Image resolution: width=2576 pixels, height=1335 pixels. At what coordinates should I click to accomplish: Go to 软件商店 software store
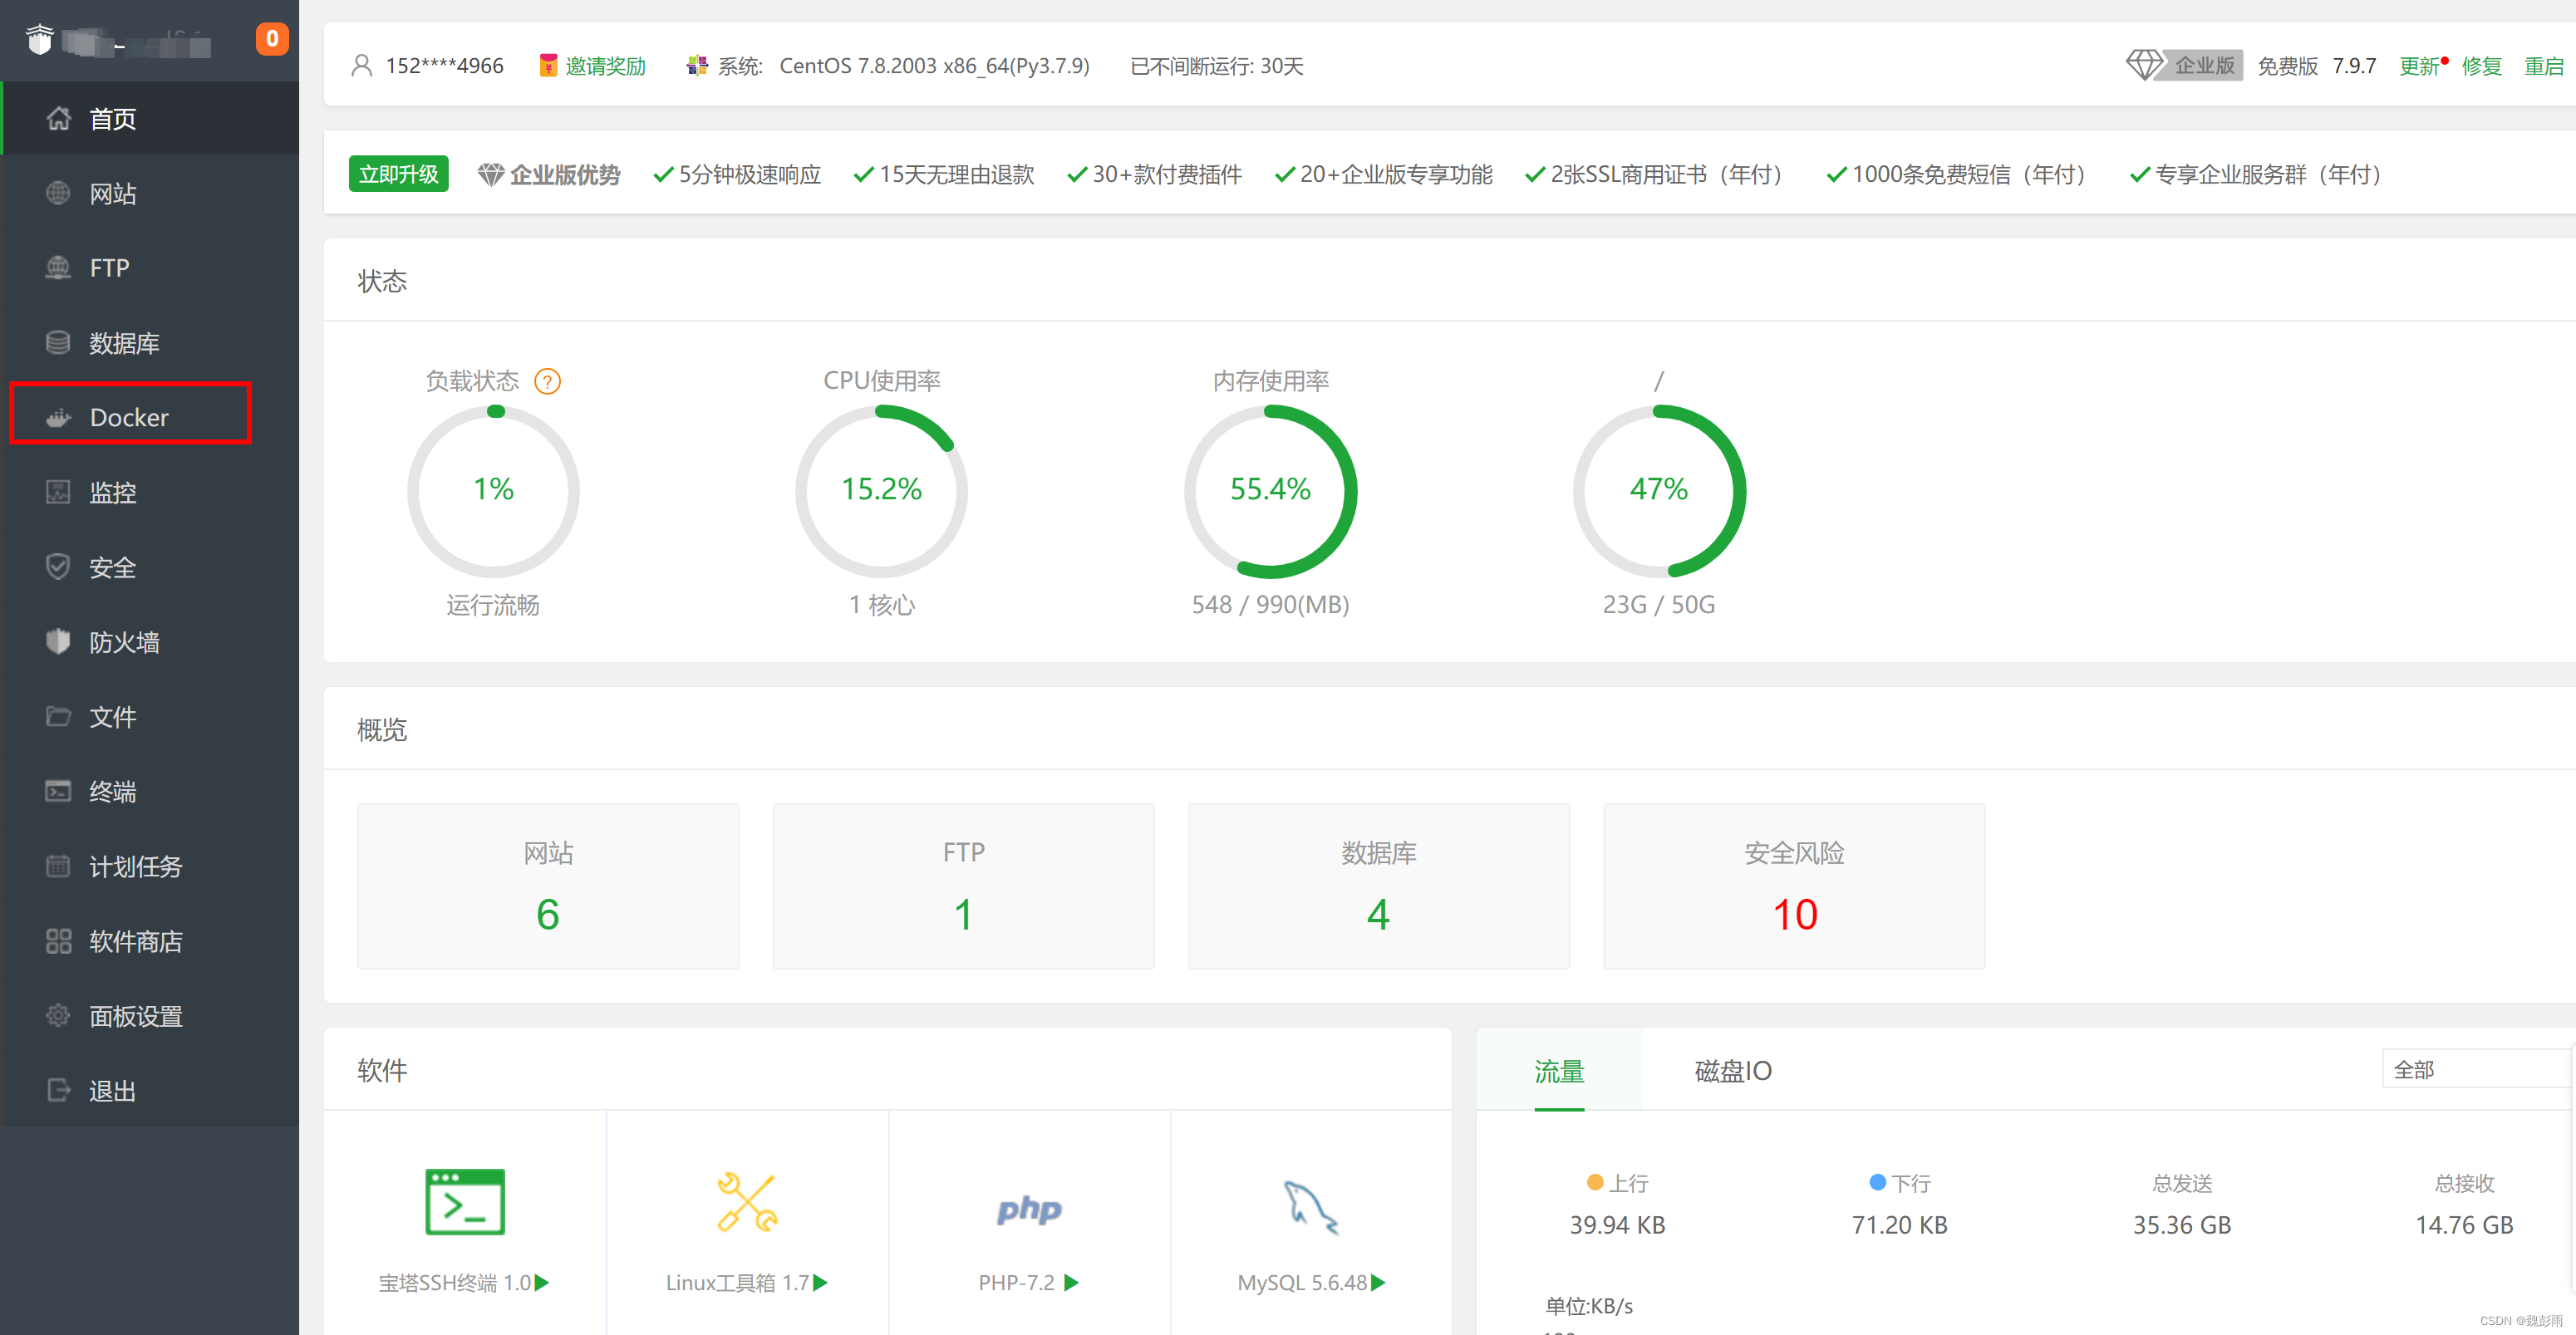pyautogui.click(x=135, y=941)
